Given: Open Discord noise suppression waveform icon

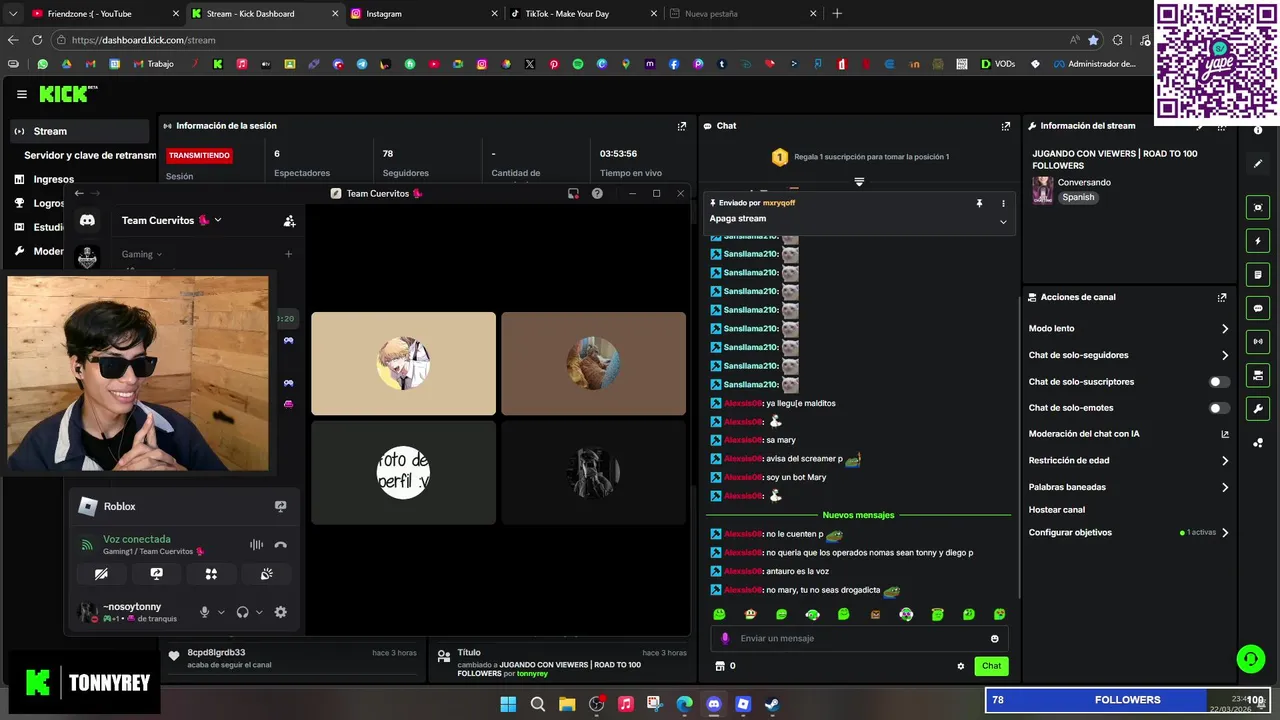Looking at the screenshot, I should tap(257, 545).
